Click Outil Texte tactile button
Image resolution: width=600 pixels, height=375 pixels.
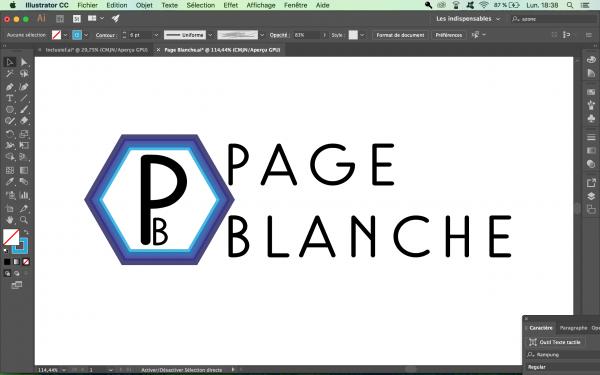pyautogui.click(x=555, y=342)
